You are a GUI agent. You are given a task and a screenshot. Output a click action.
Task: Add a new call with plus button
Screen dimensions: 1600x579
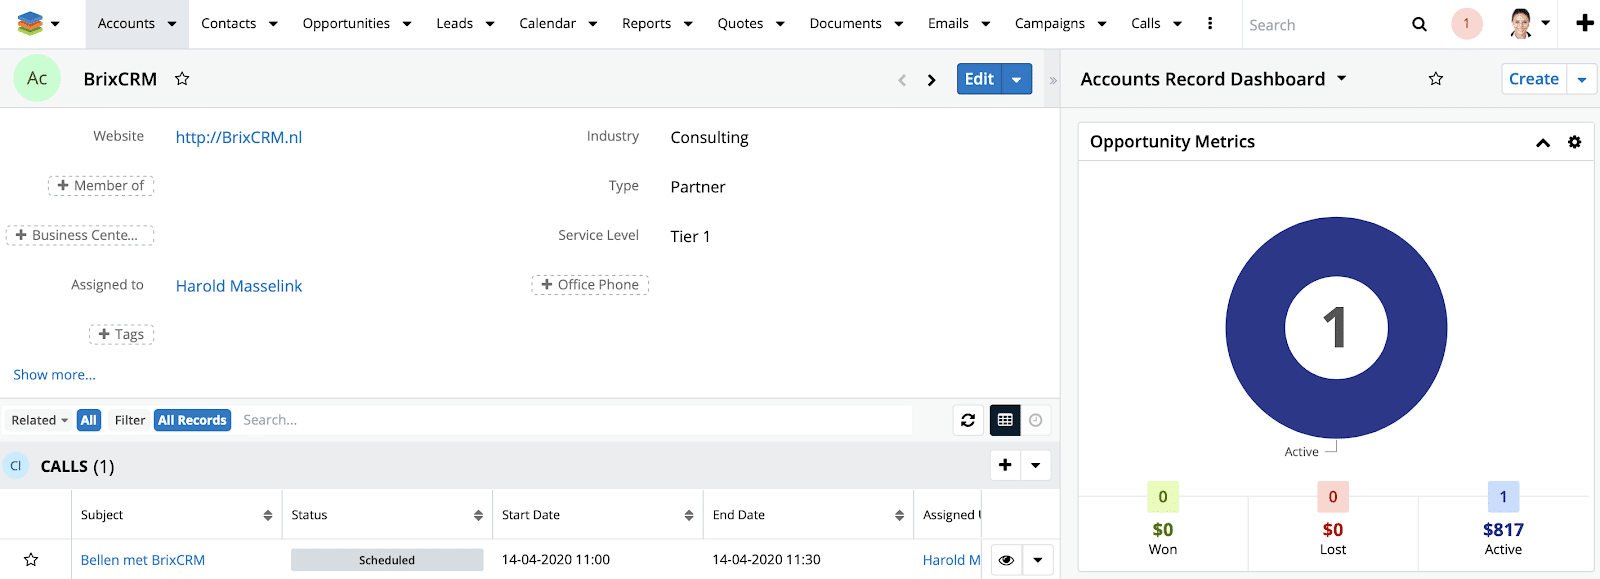pyautogui.click(x=1005, y=465)
